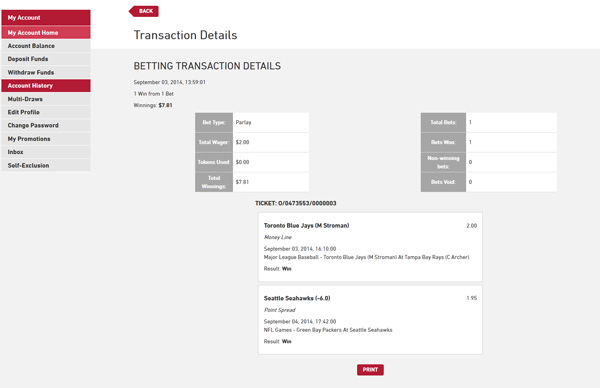Click the Bets Won value cell
Screen dimensions: 600x388
tap(511, 142)
